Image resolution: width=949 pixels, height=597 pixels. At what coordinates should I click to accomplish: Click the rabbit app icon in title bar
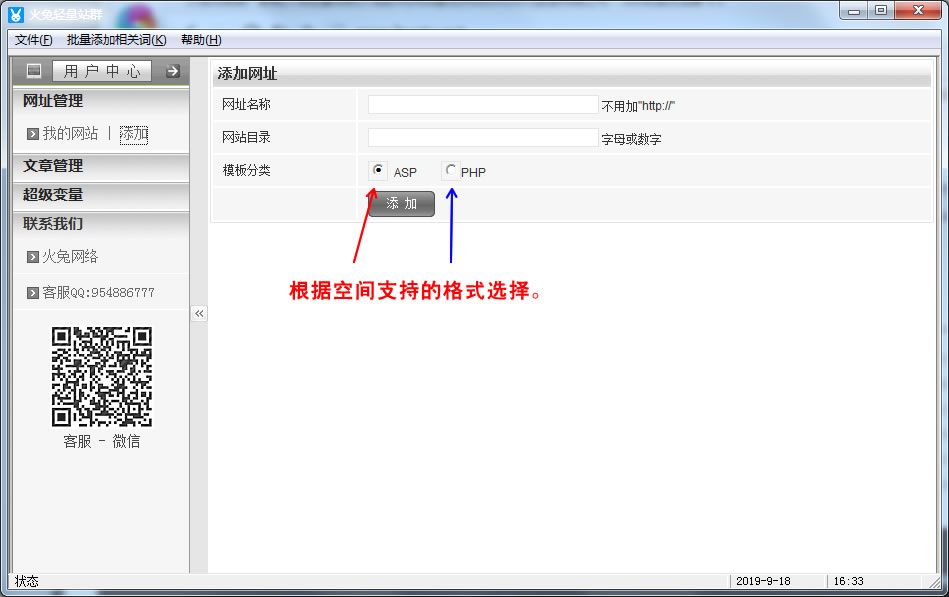(16, 12)
